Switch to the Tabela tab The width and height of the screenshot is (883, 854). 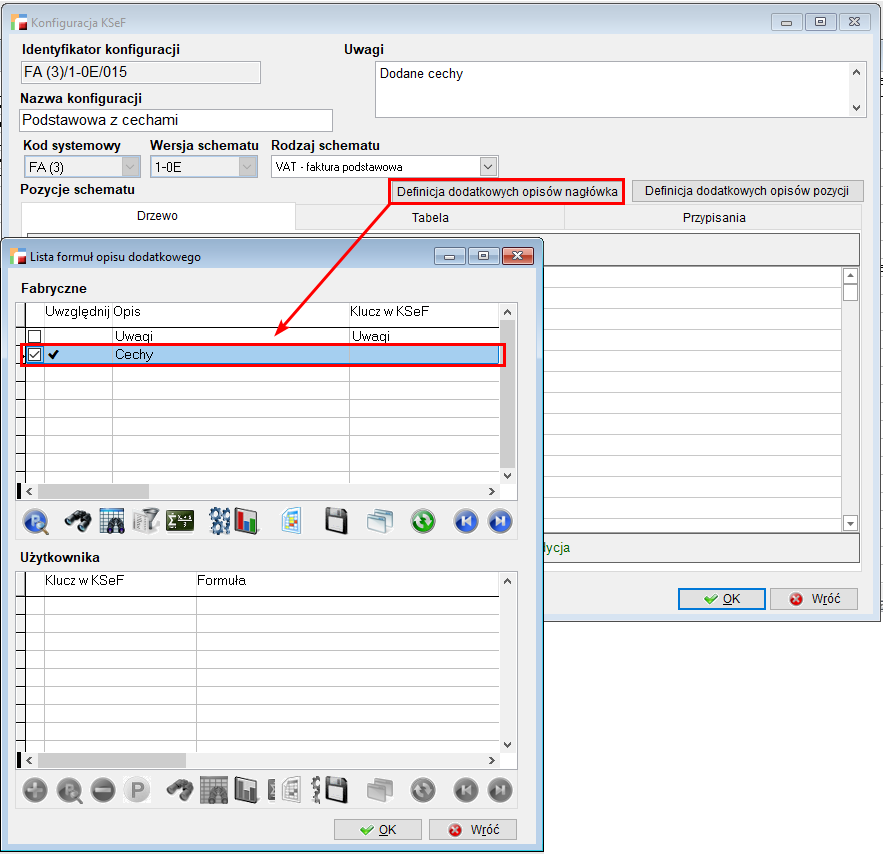tap(430, 217)
